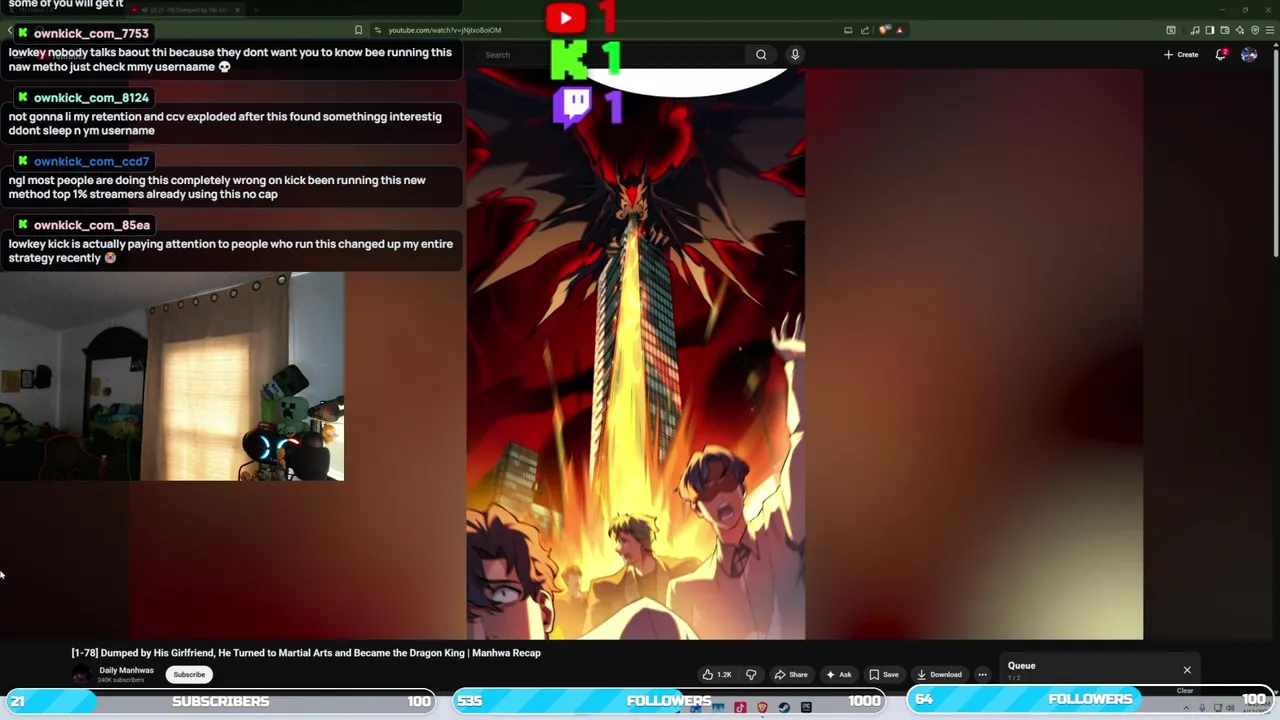
Task: Open the Brave VPN shield icon
Action: (1255, 30)
